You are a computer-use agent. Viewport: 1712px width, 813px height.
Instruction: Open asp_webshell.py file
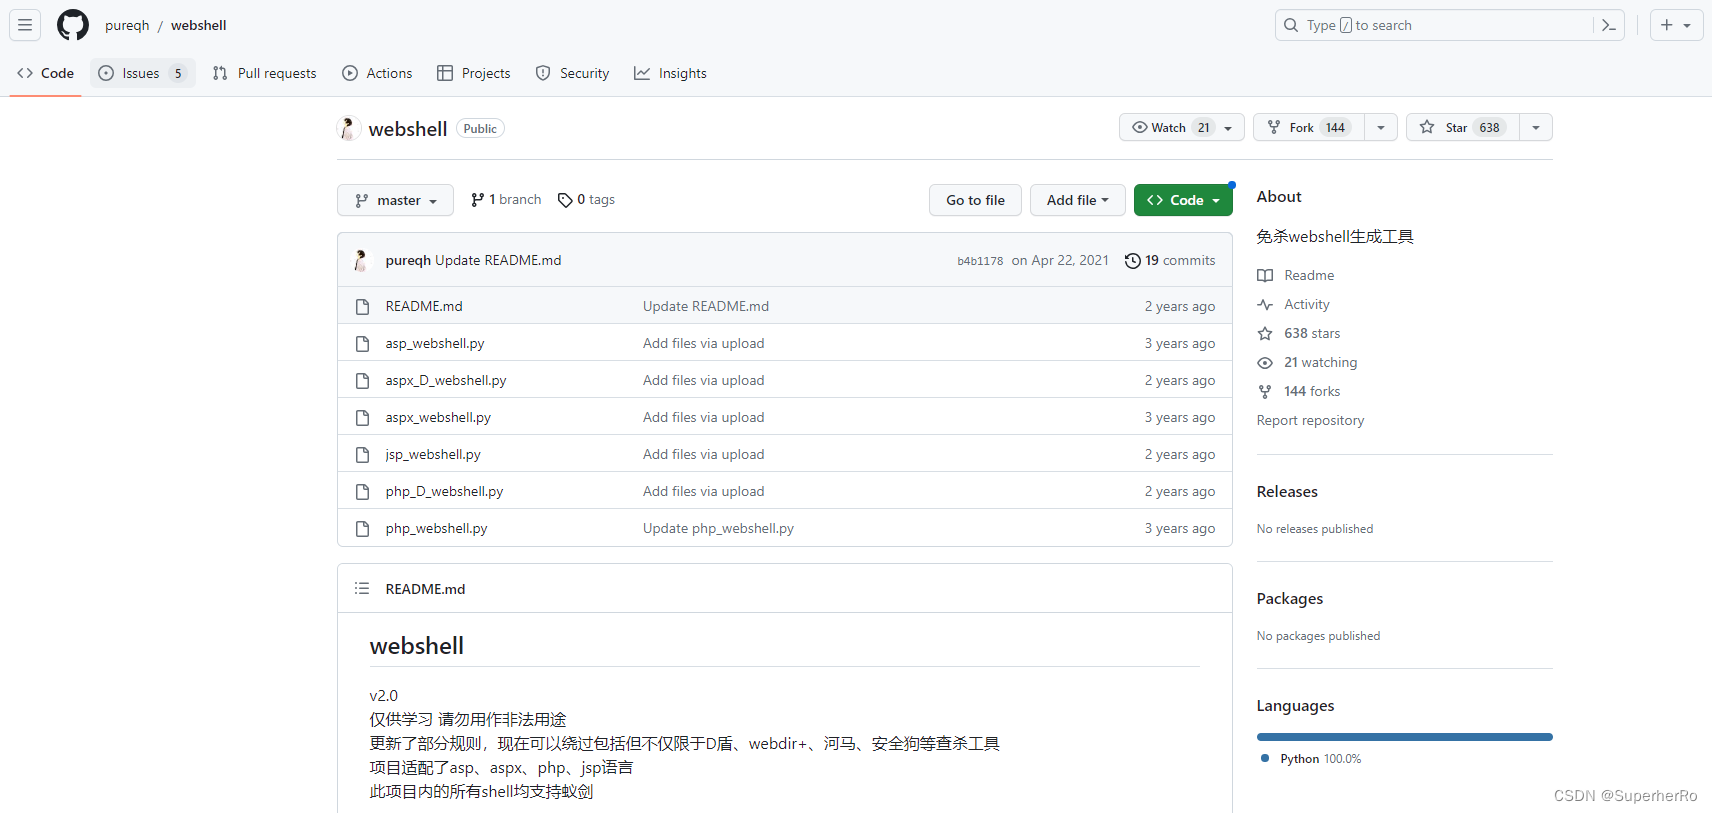[435, 343]
